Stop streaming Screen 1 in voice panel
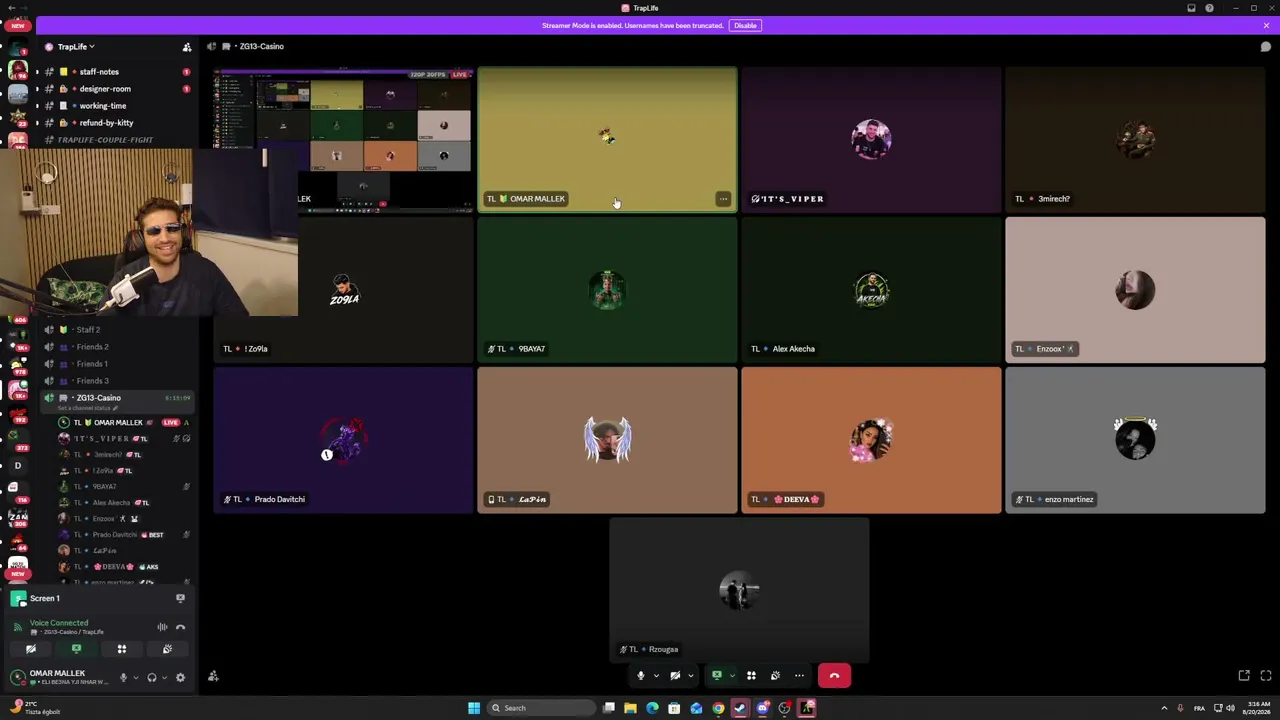The width and height of the screenshot is (1280, 720). (180, 598)
